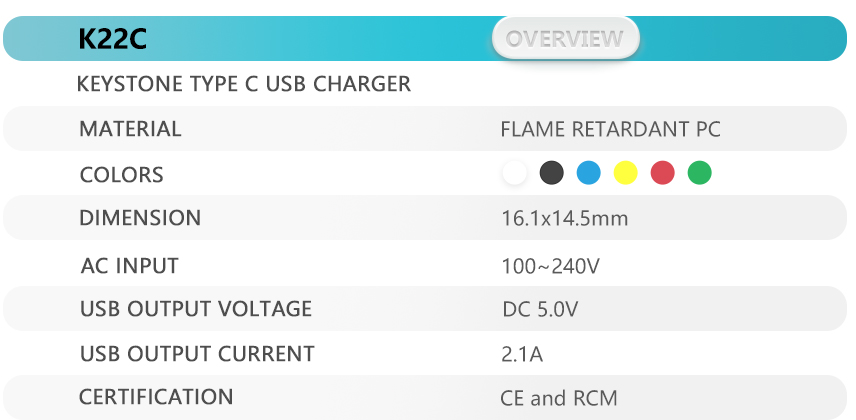
Task: Click the DC 5.0V value
Action: (x=540, y=310)
